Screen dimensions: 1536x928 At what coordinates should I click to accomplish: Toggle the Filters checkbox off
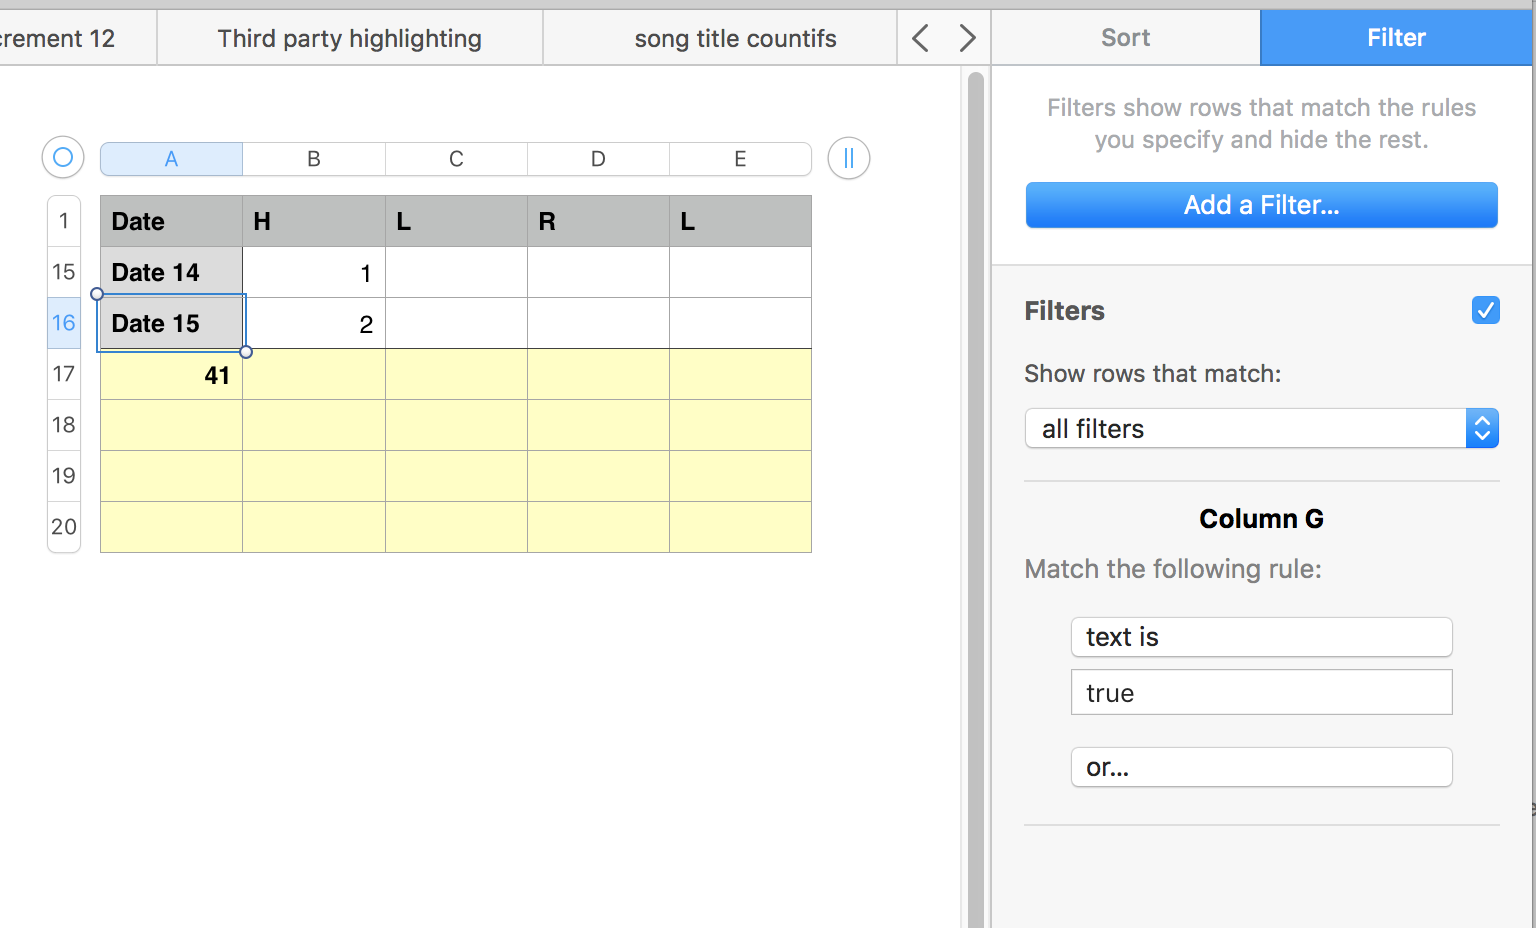pyautogui.click(x=1485, y=311)
